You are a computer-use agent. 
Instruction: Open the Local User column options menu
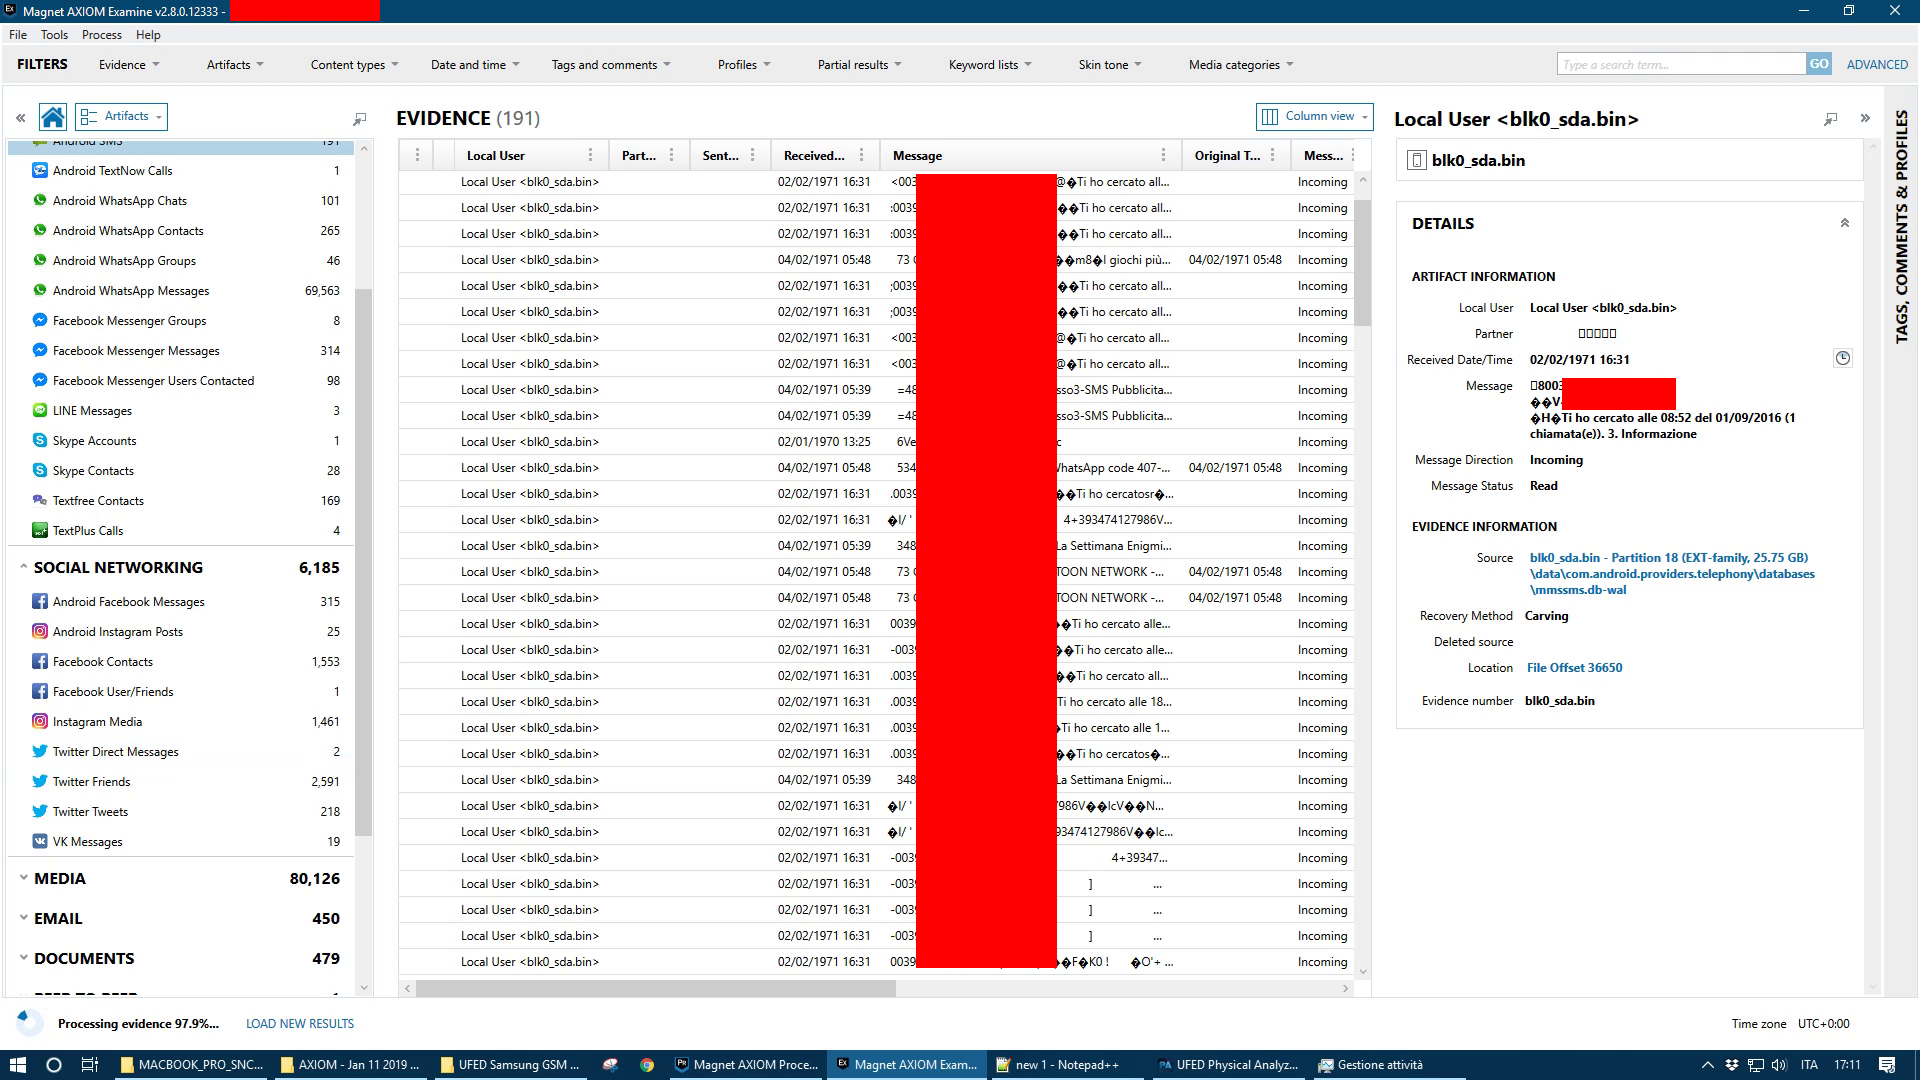590,155
